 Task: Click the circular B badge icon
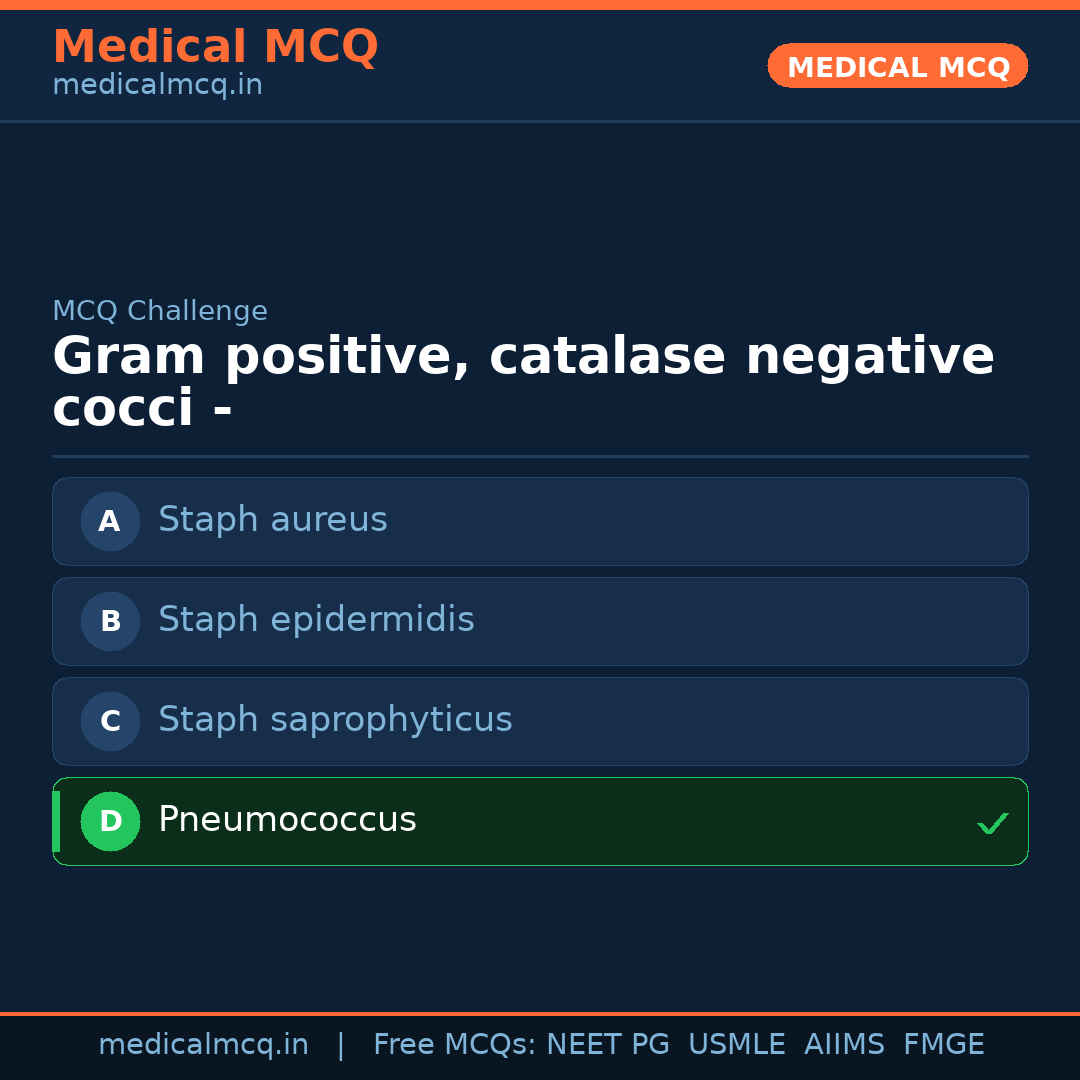point(110,621)
